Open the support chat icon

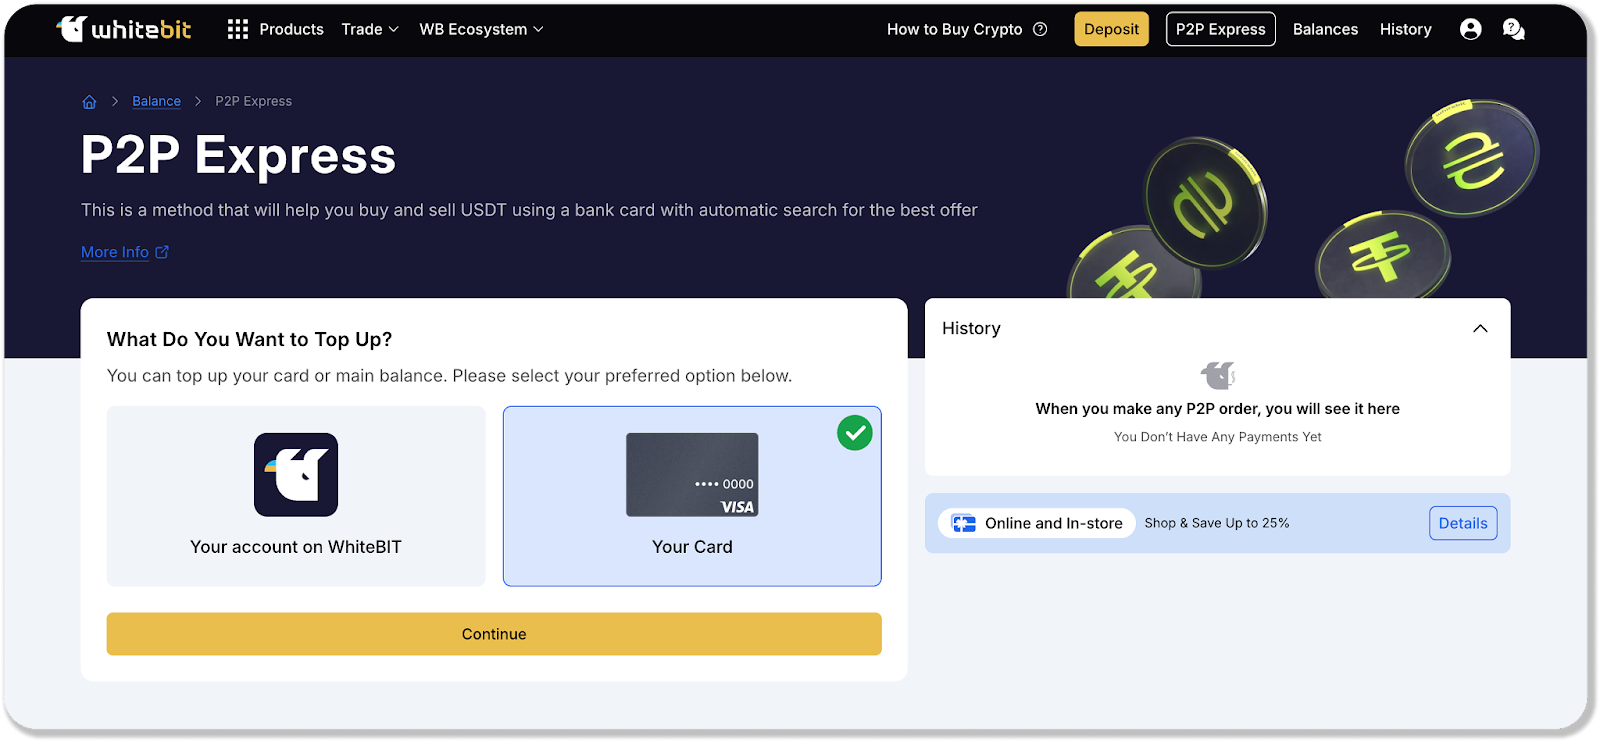point(1513,29)
